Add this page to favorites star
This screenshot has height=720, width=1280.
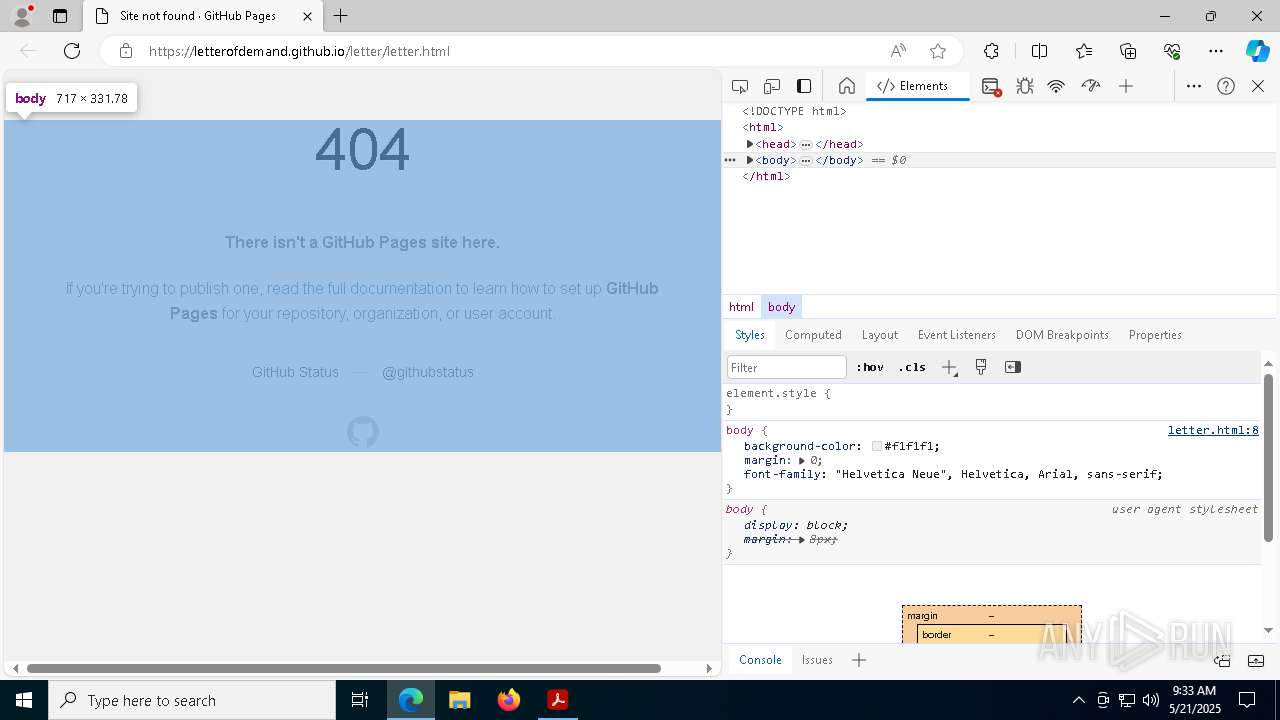[938, 51]
